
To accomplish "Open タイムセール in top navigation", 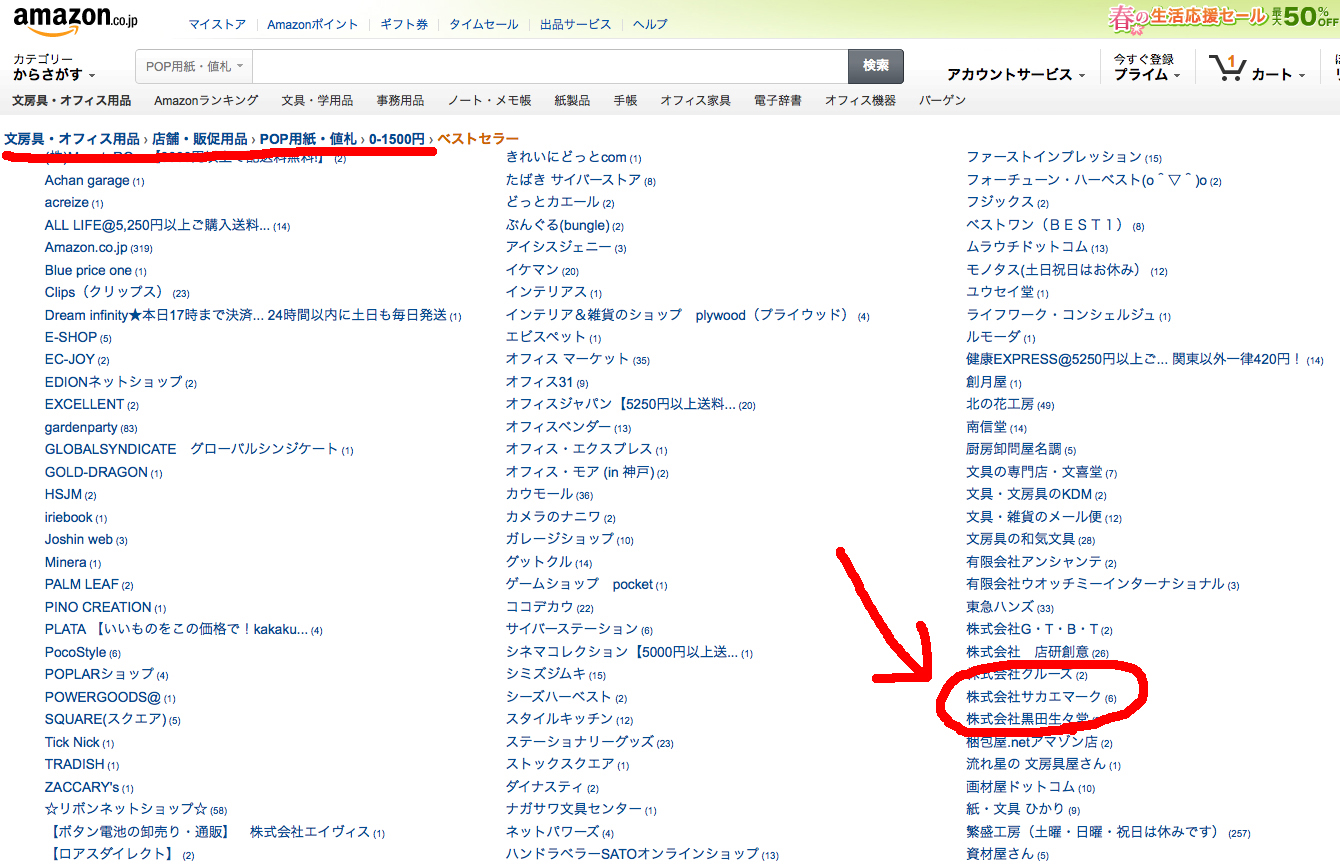I will point(483,24).
